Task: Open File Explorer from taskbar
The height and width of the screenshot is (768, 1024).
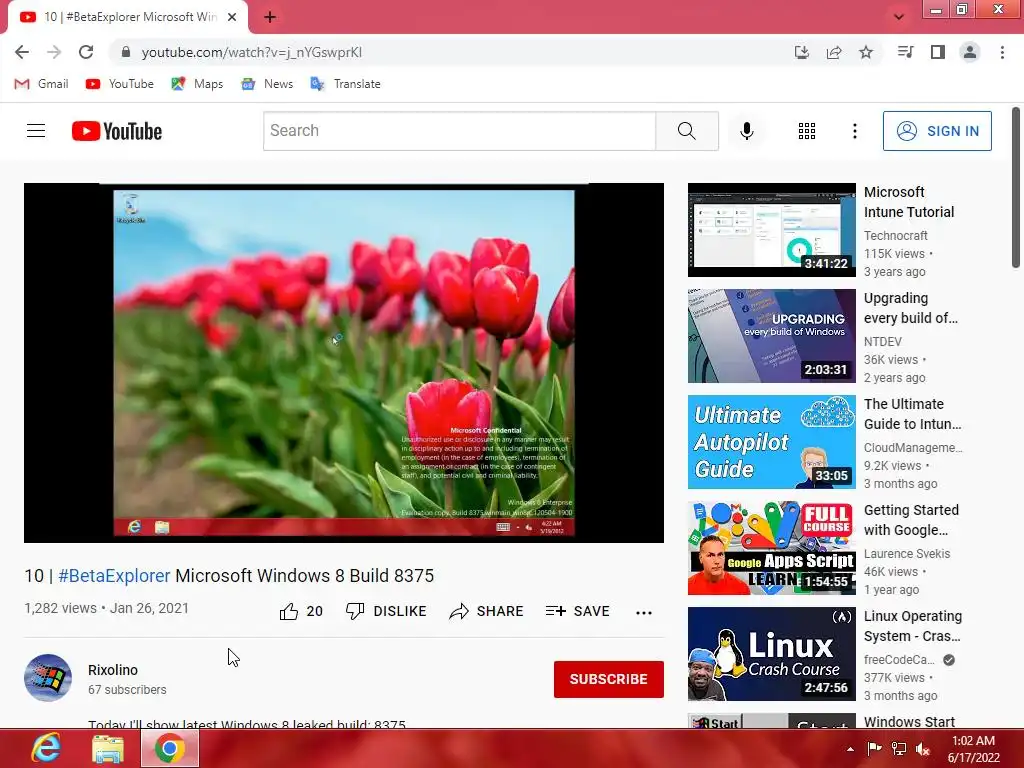Action: click(x=108, y=748)
